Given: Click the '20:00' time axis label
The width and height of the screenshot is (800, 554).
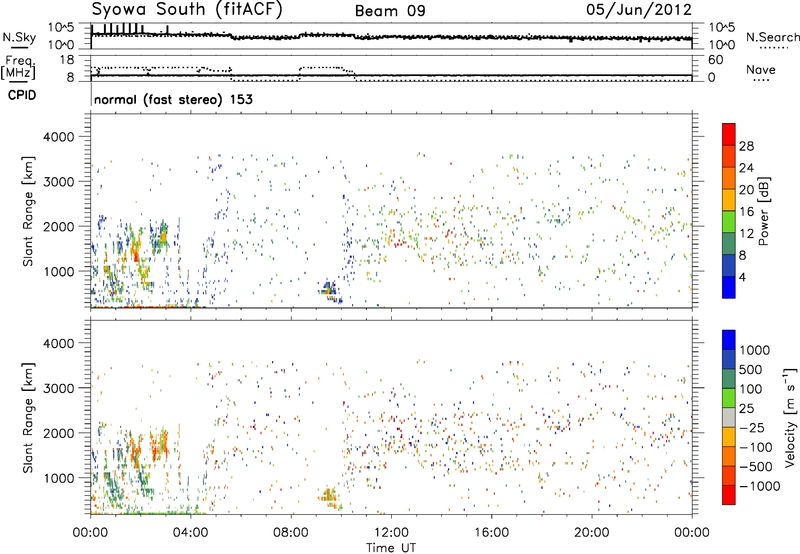Looking at the screenshot, I should point(592,533).
